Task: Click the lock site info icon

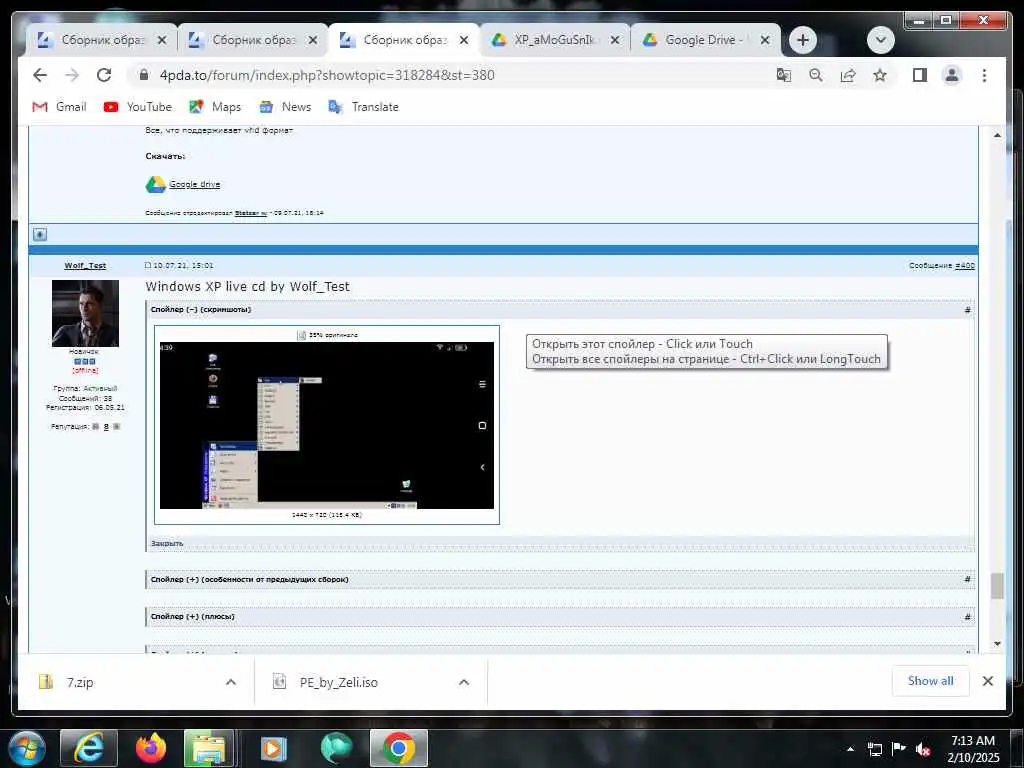Action: pos(144,75)
